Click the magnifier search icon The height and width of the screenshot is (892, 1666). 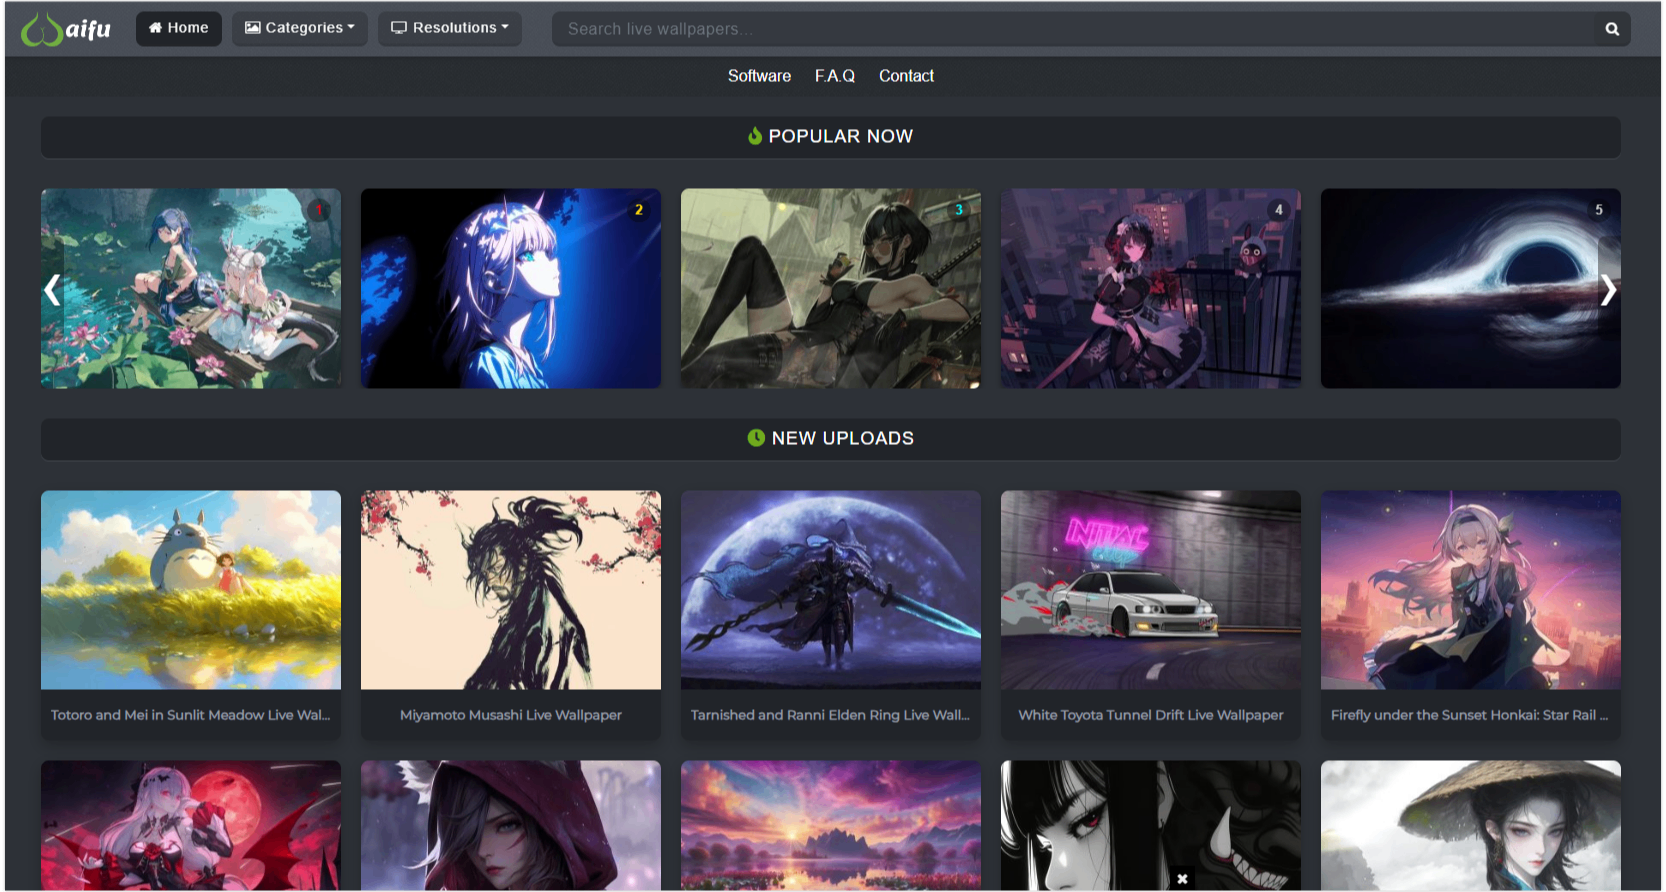coord(1612,29)
